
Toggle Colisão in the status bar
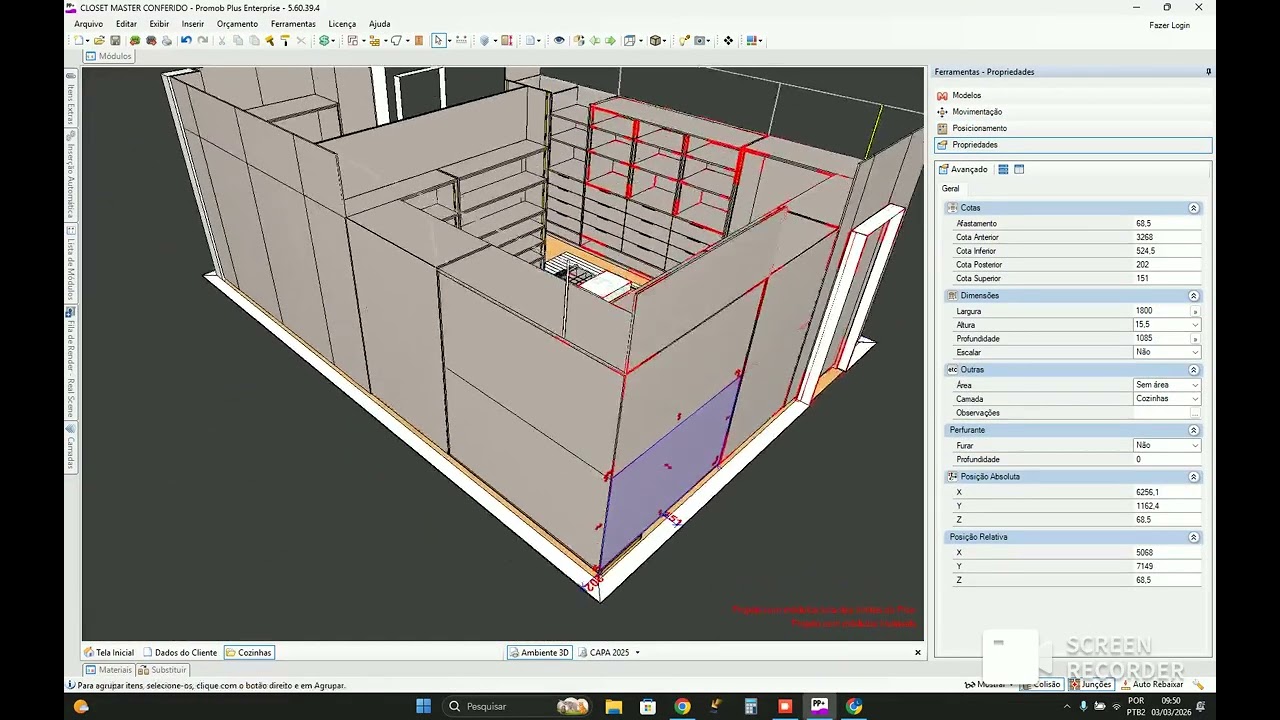[1040, 685]
